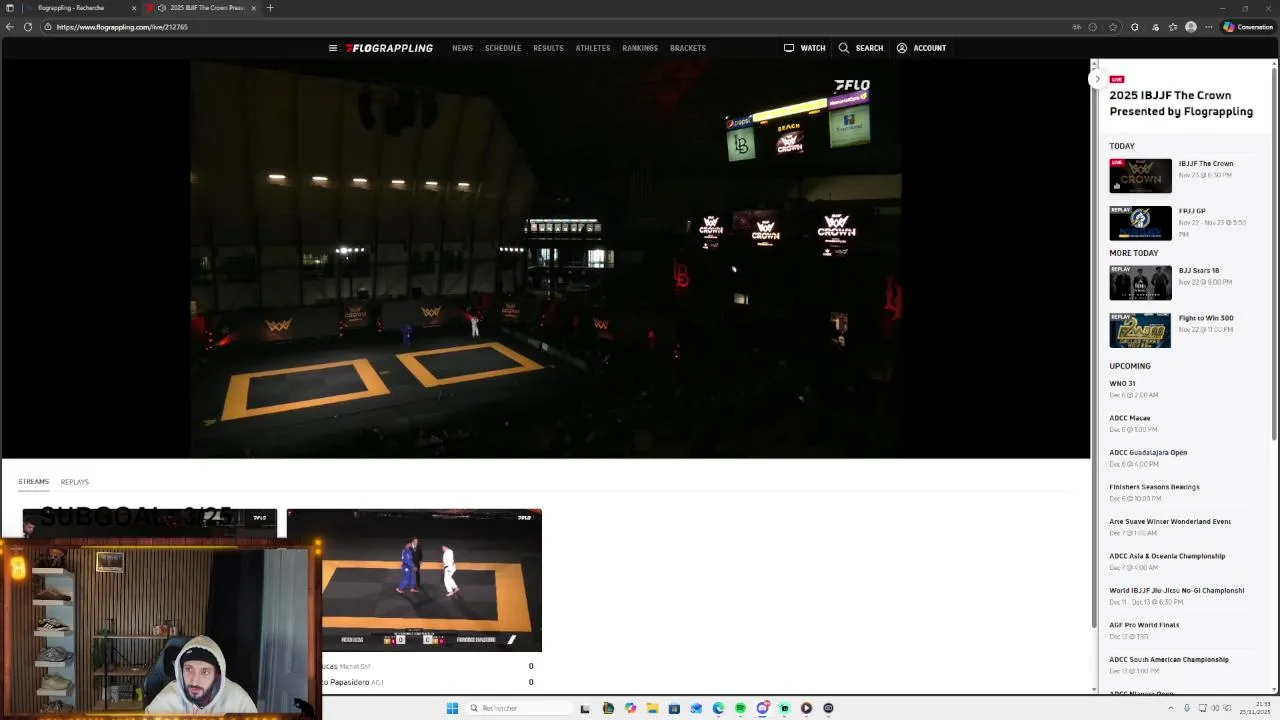
Task: Collapse the event sidebar with the arrow
Action: (1097, 79)
